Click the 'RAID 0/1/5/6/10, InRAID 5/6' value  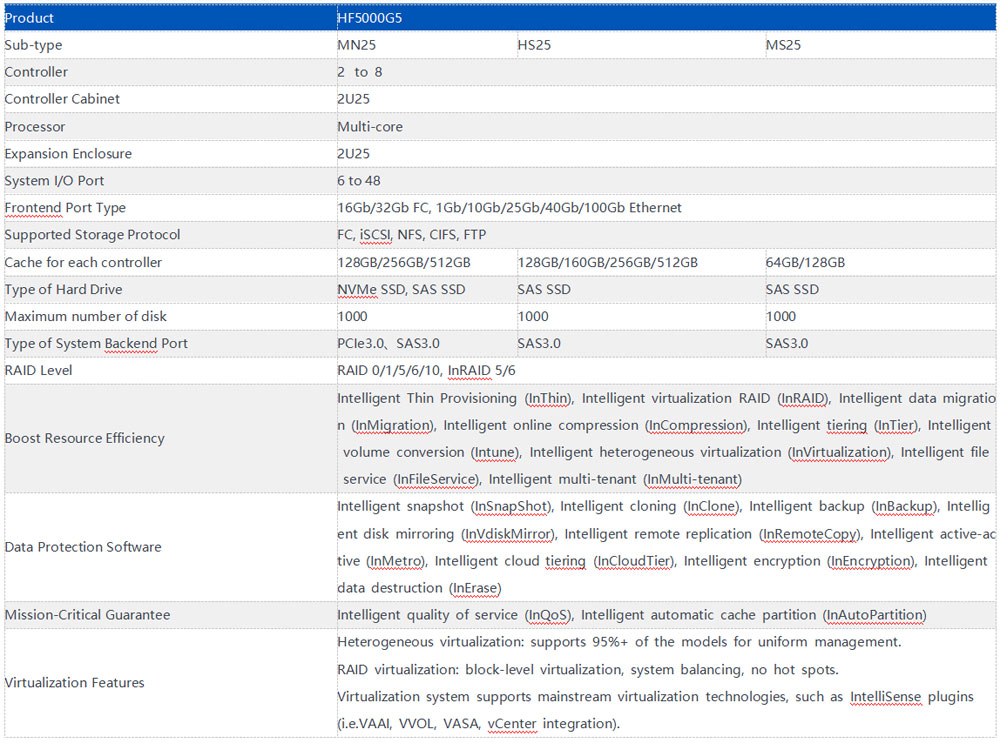426,371
